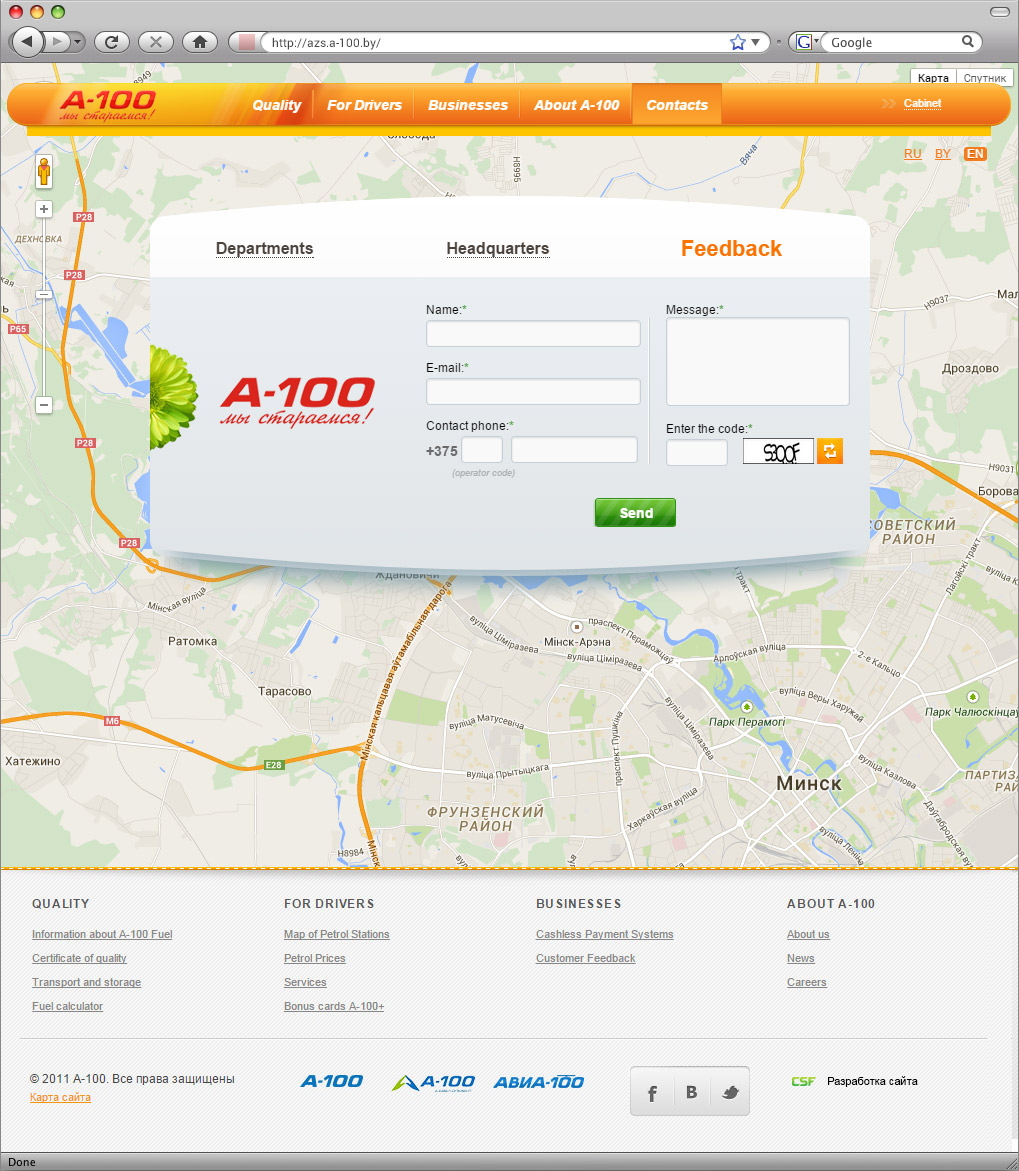Click the map zoom slider handle
Screen dimensions: 1019x1171
point(44,295)
